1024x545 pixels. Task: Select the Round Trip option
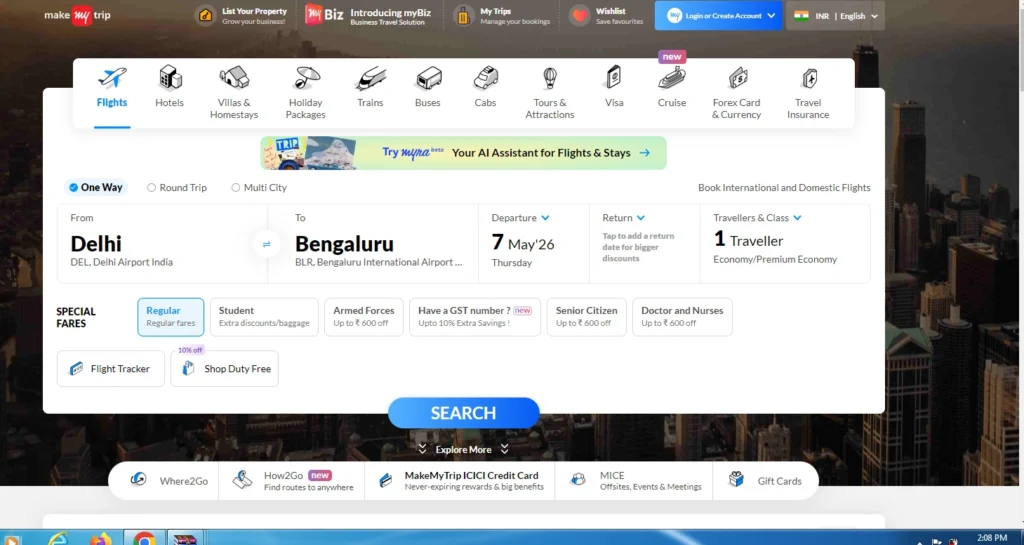point(177,187)
